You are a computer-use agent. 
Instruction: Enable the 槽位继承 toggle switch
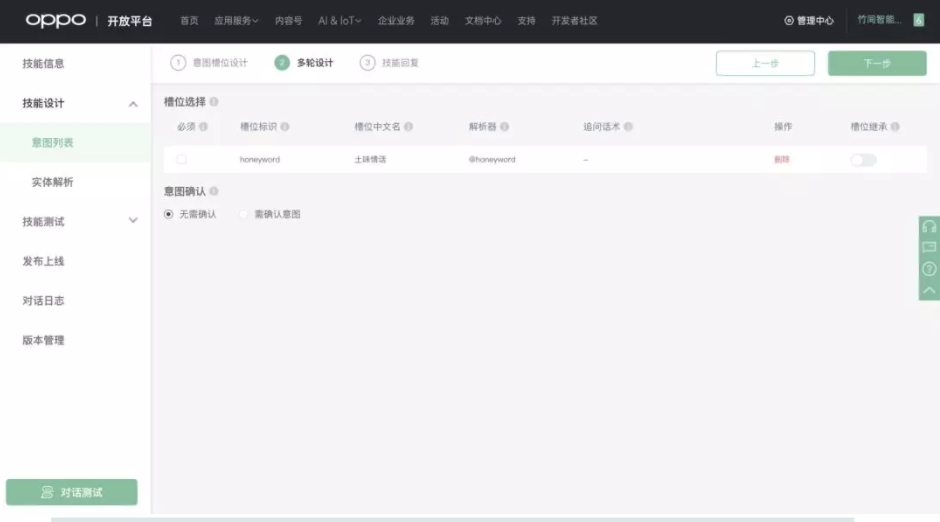click(x=863, y=160)
